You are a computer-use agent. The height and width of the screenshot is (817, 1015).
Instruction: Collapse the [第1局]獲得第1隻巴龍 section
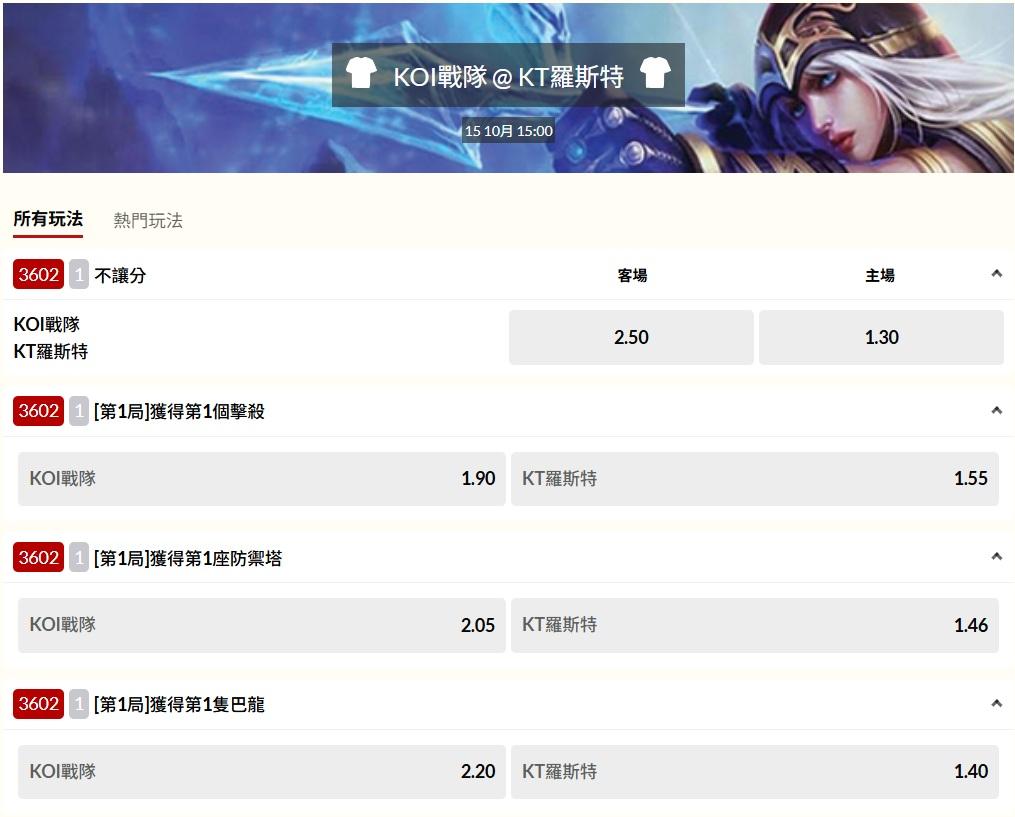coord(997,703)
